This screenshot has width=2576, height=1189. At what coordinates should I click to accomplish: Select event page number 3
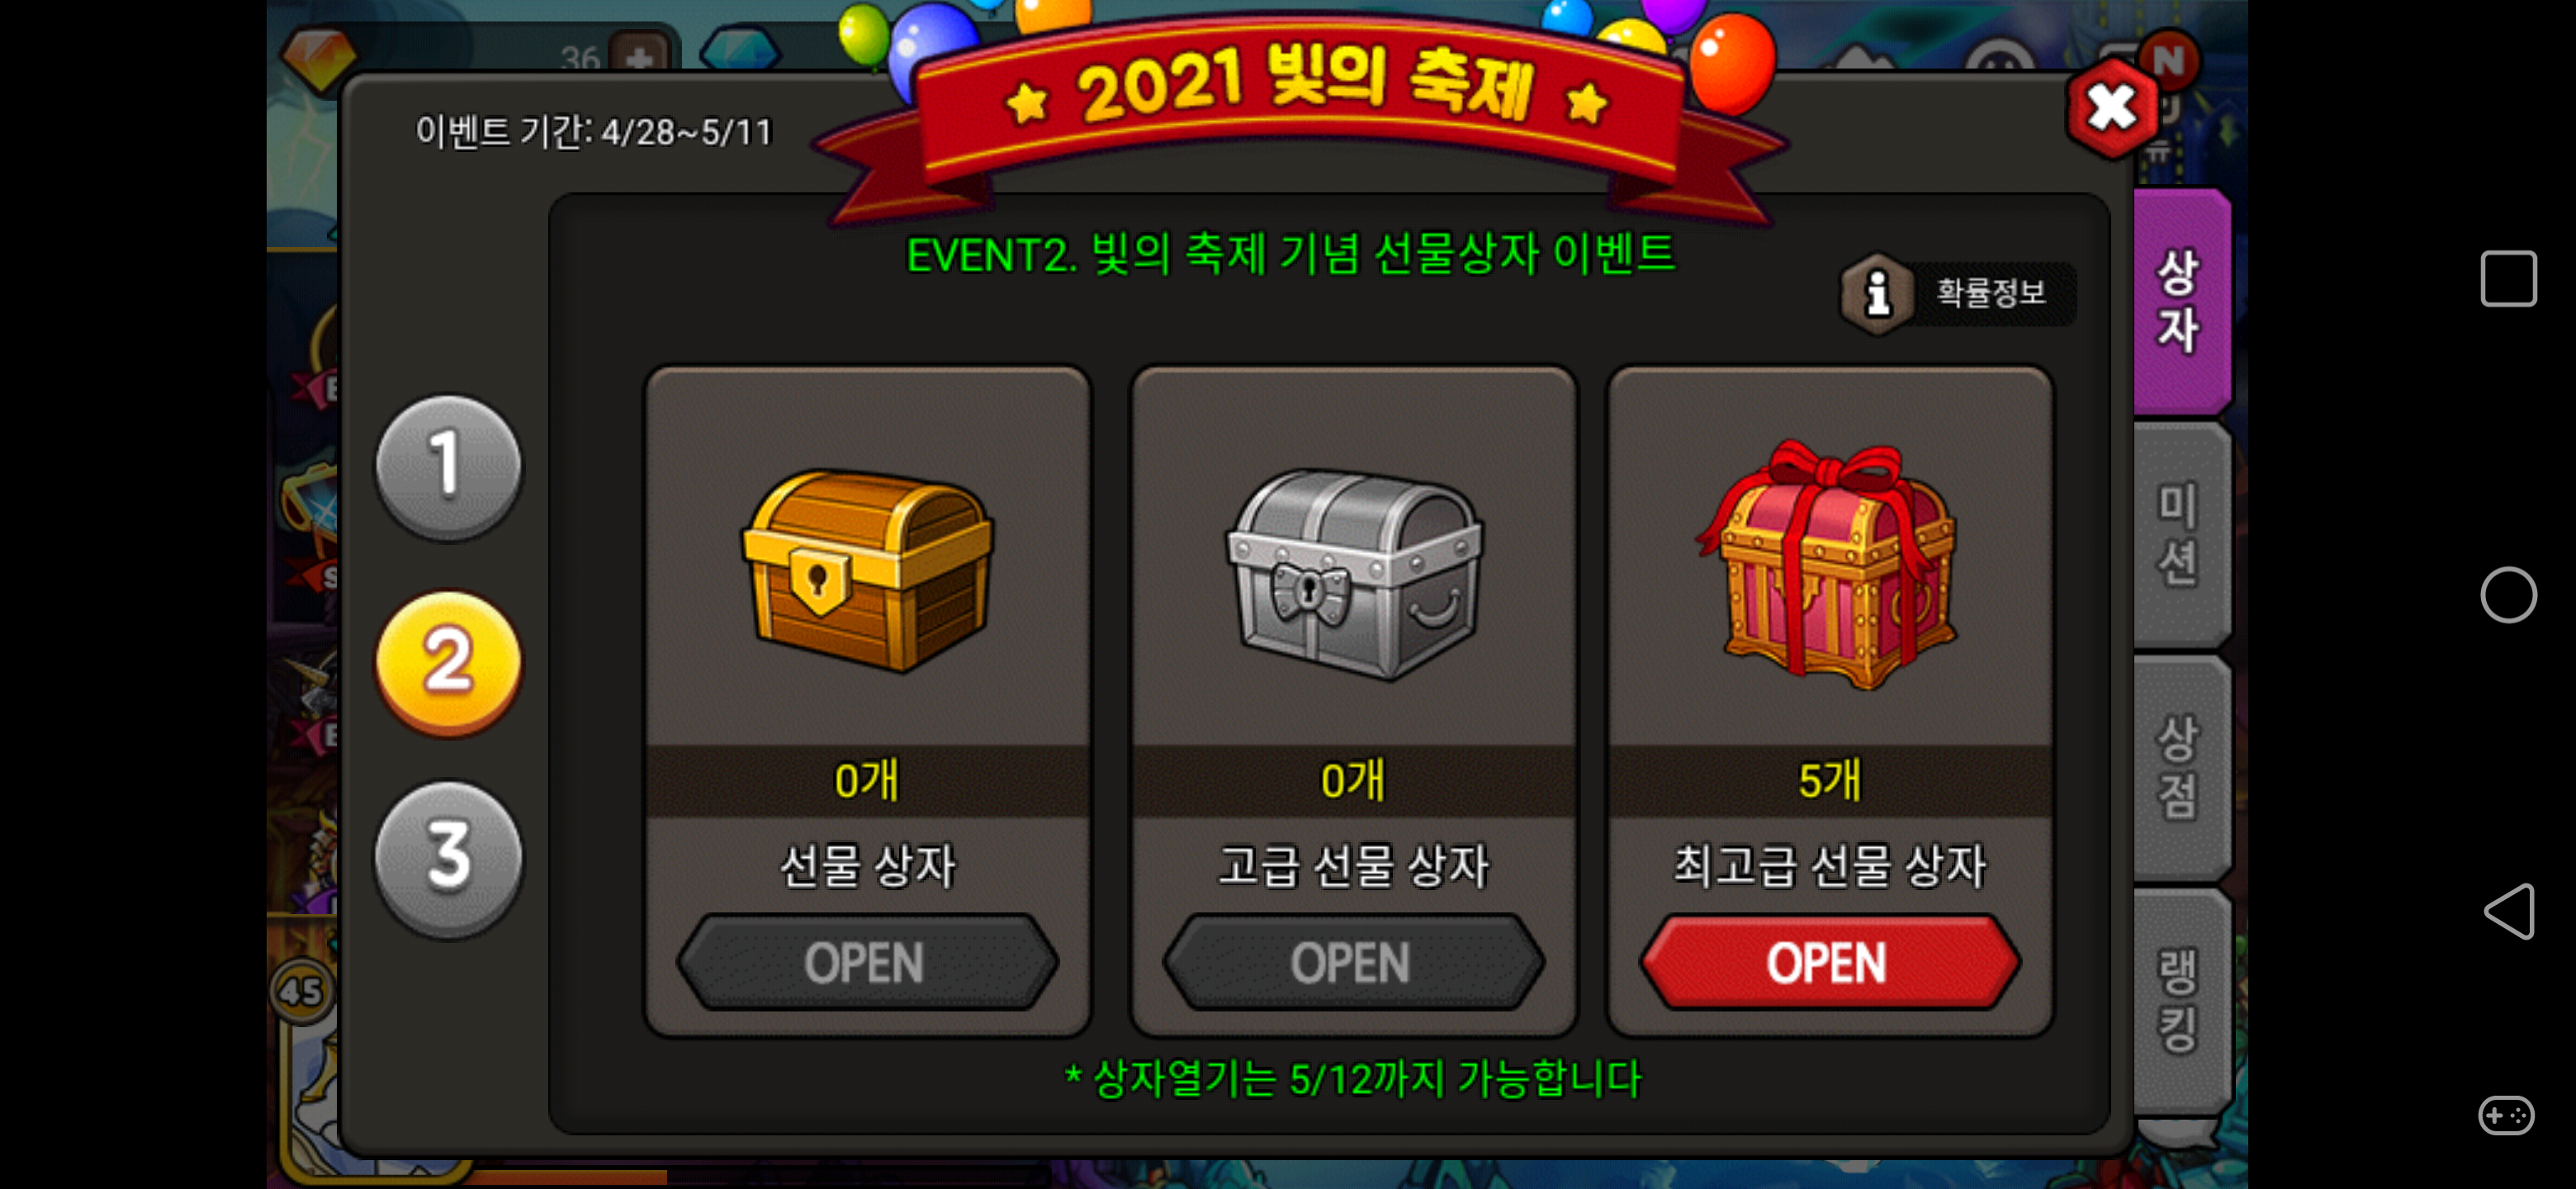448,857
